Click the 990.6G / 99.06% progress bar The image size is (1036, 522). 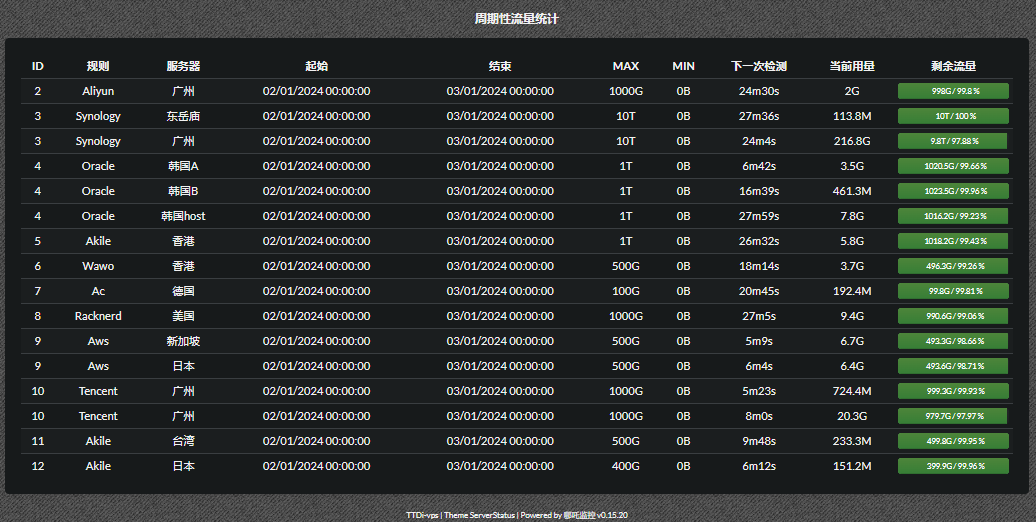click(x=953, y=317)
